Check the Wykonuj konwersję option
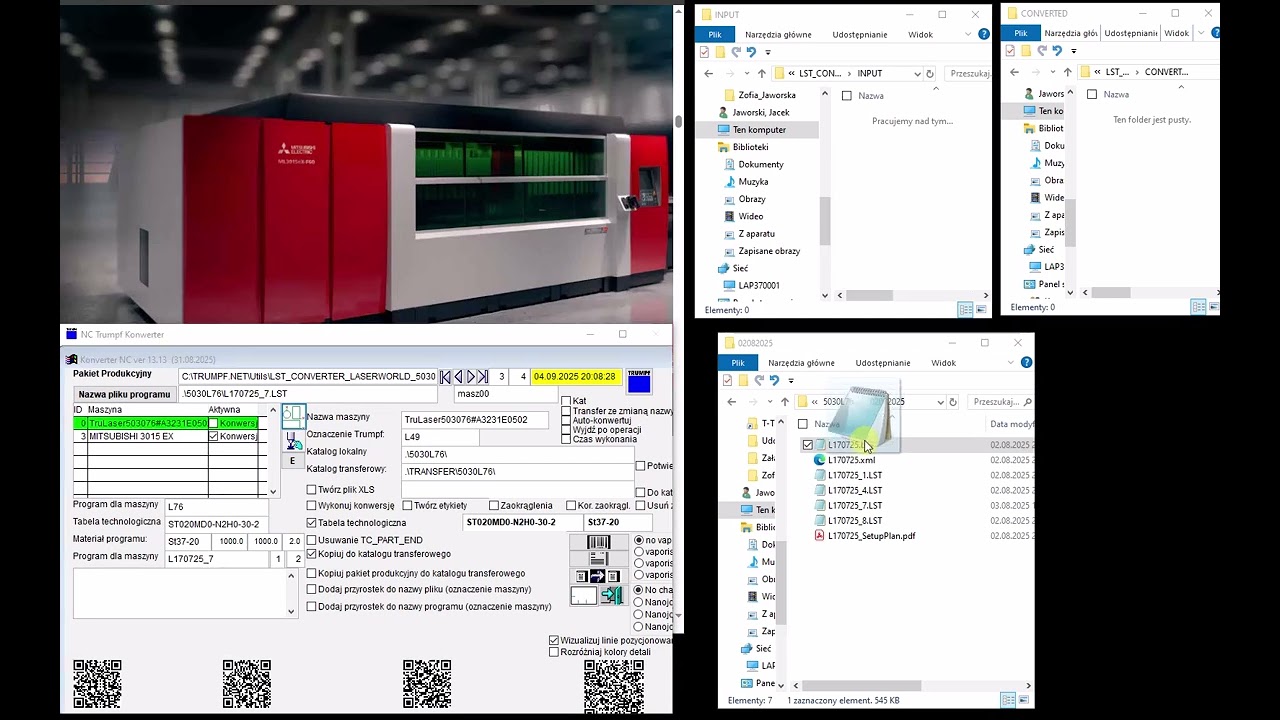The image size is (1280, 720). pyautogui.click(x=312, y=506)
